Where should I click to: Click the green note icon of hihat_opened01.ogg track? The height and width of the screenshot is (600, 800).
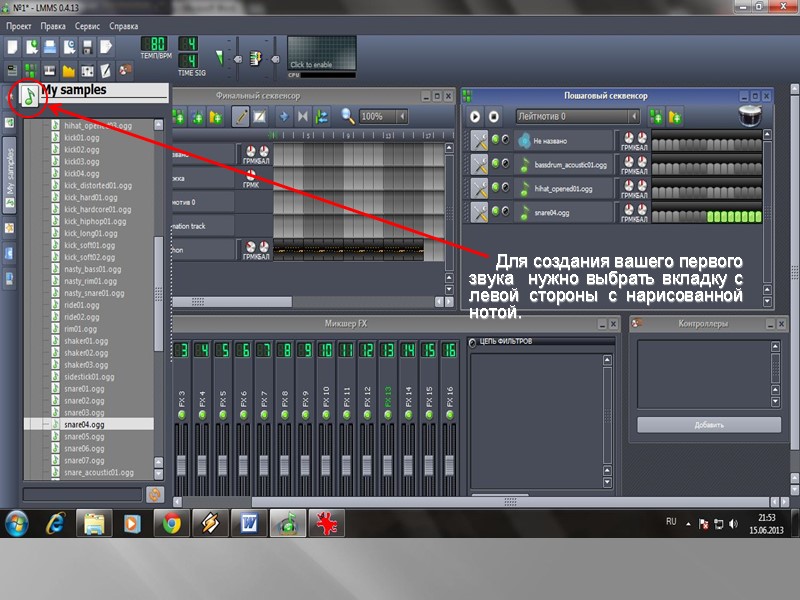tap(524, 189)
